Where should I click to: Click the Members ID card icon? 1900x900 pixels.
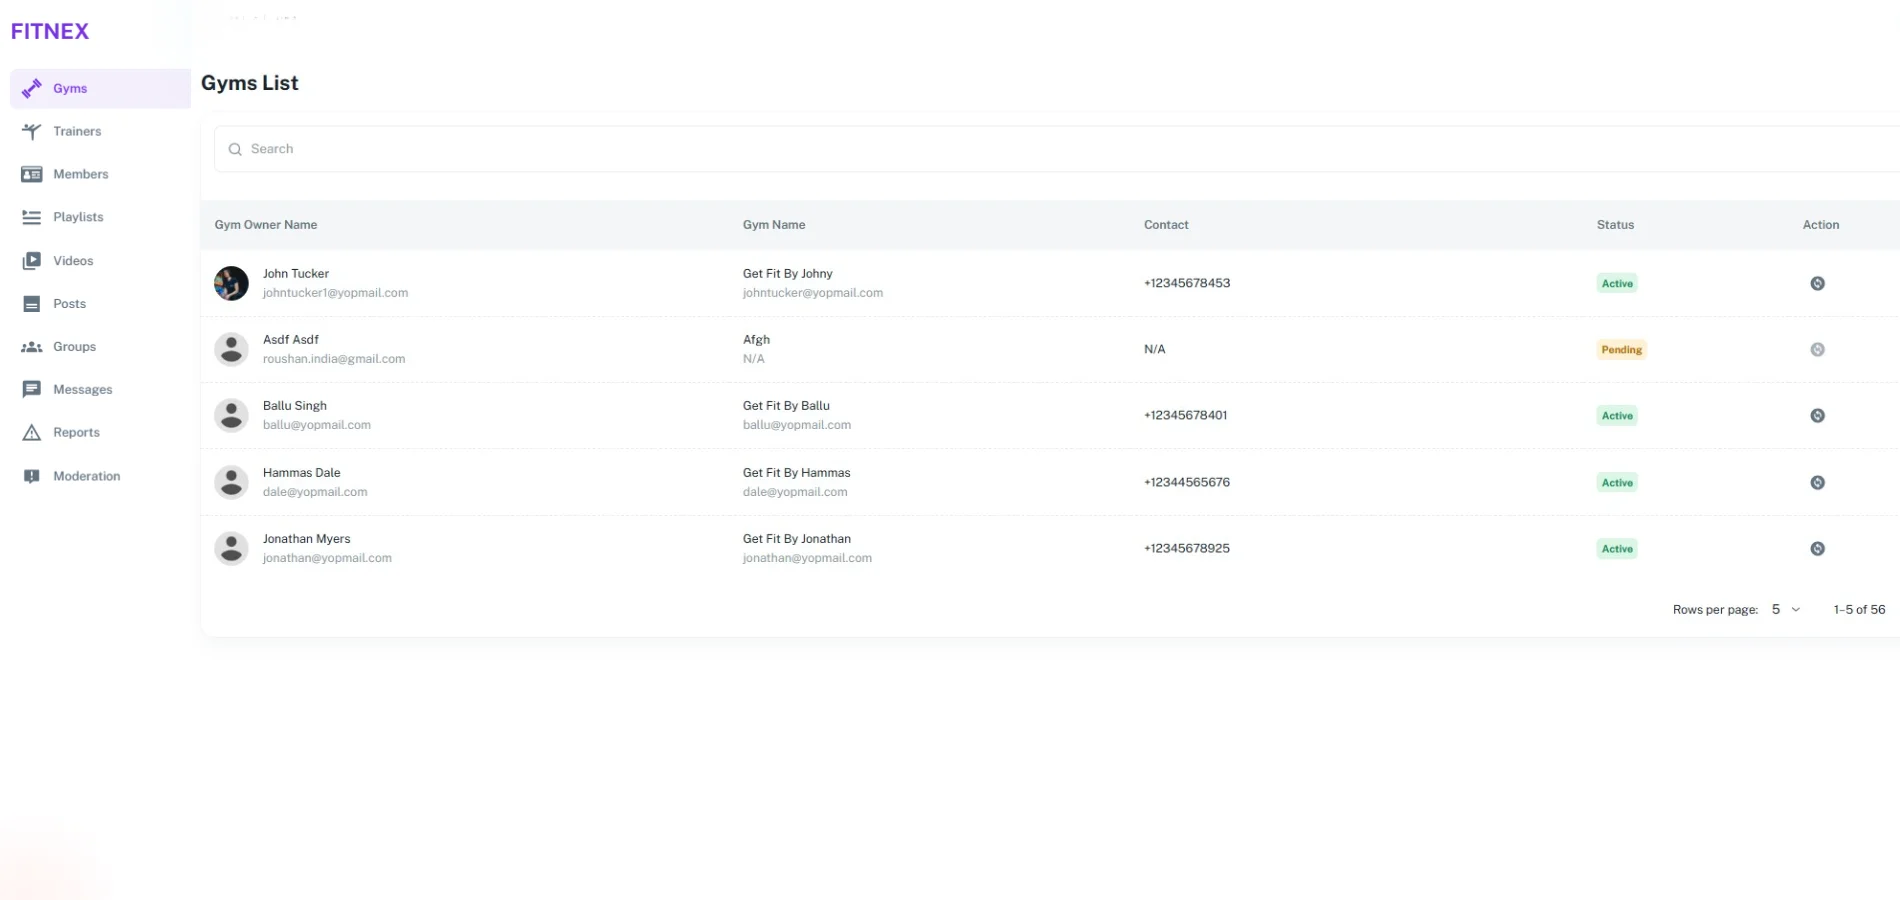click(32, 174)
